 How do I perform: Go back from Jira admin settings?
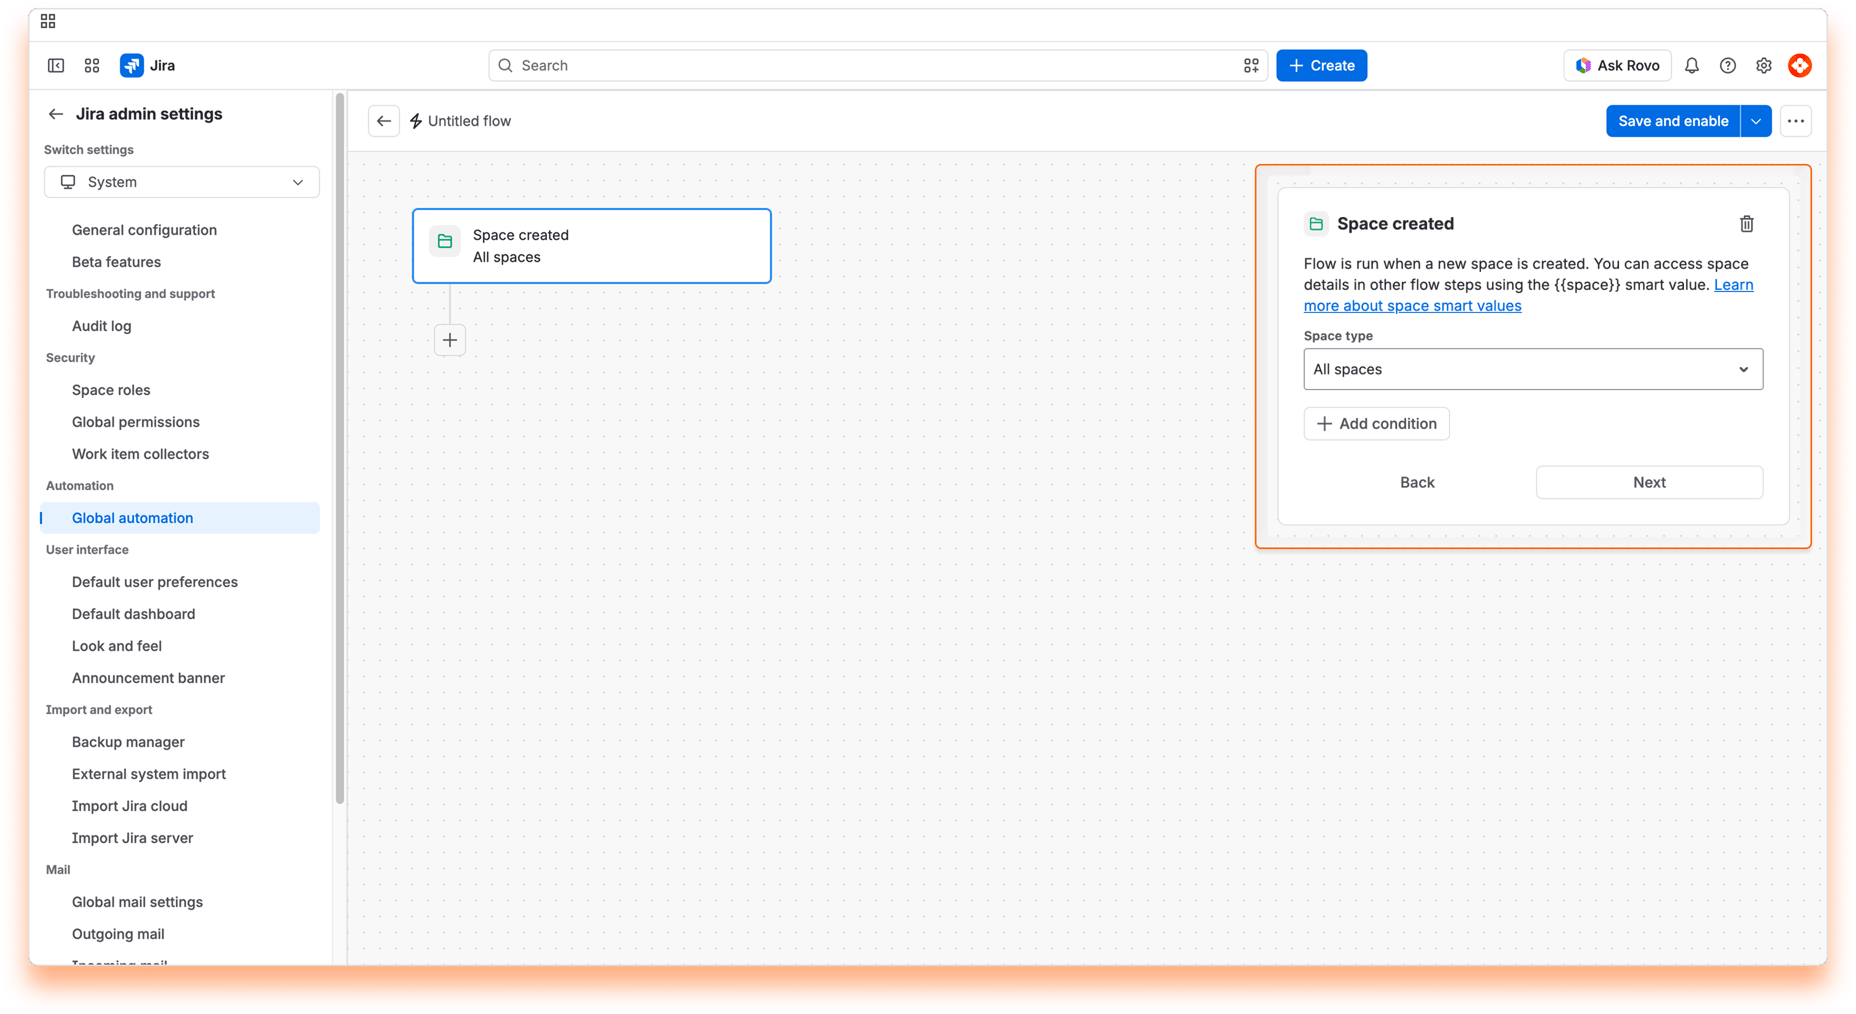(56, 114)
